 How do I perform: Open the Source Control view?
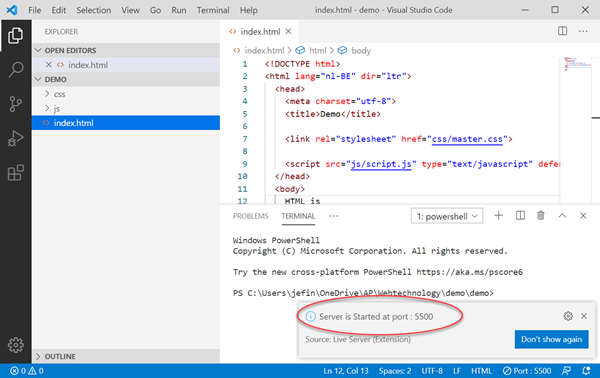[x=15, y=104]
